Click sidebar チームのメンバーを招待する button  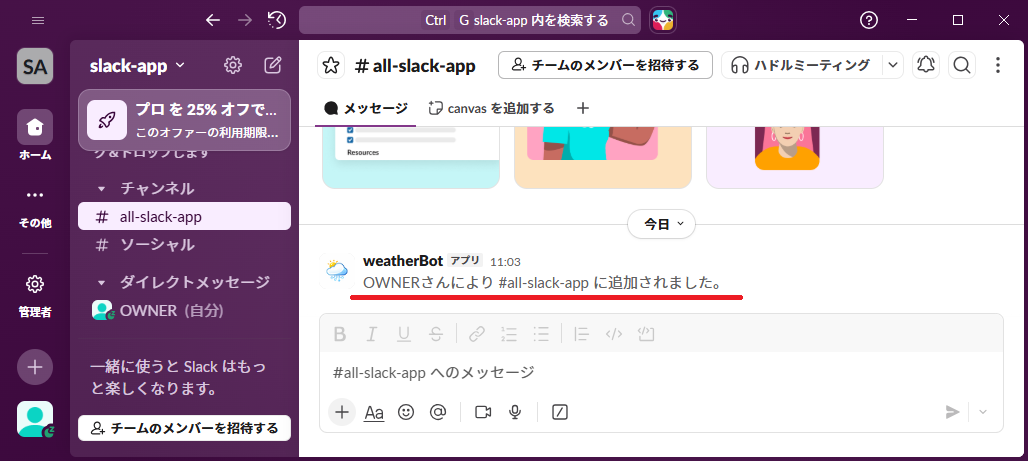pyautogui.click(x=184, y=429)
